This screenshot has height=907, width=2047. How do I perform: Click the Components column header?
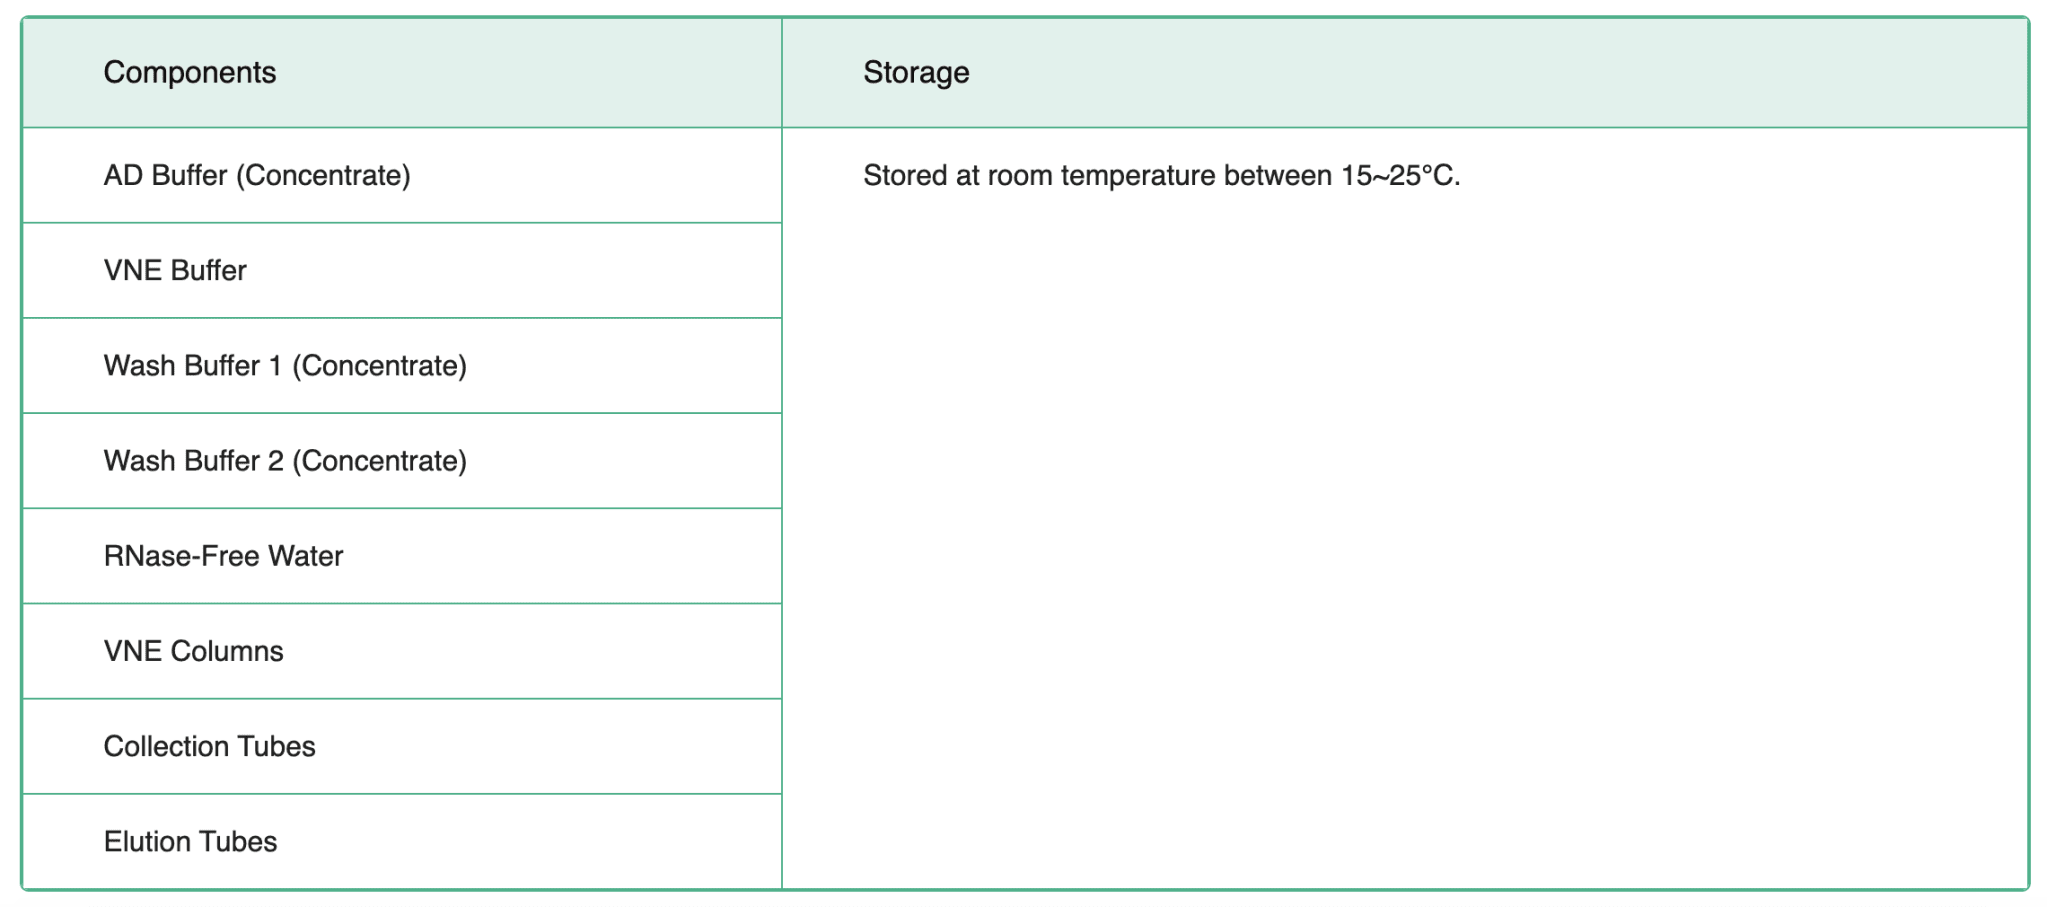point(190,73)
